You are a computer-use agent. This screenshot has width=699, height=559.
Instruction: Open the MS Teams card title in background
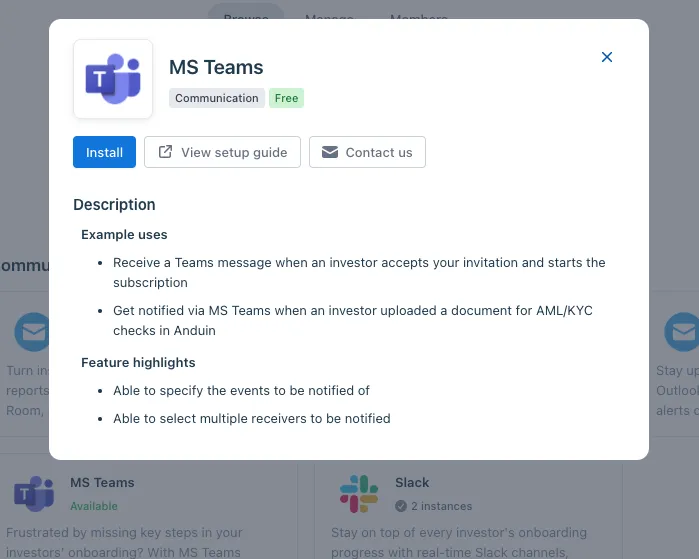point(102,482)
